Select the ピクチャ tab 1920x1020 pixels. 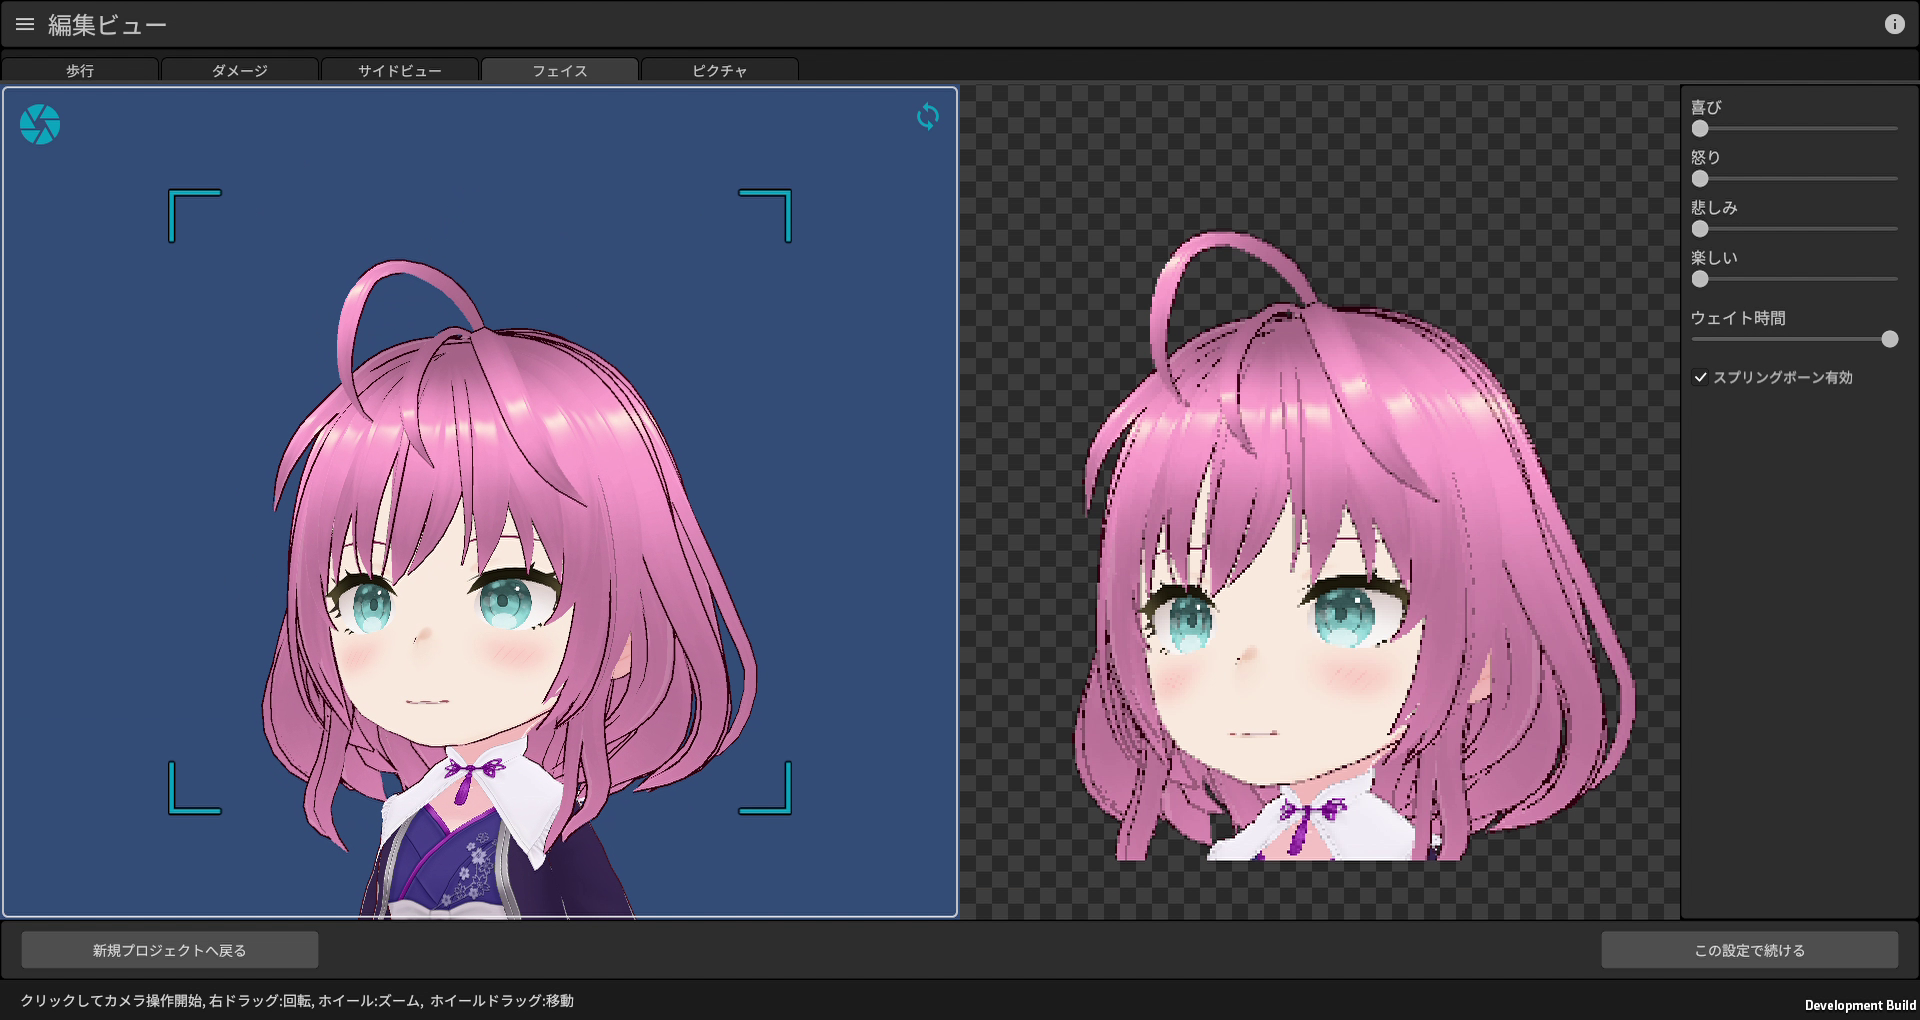pos(720,70)
